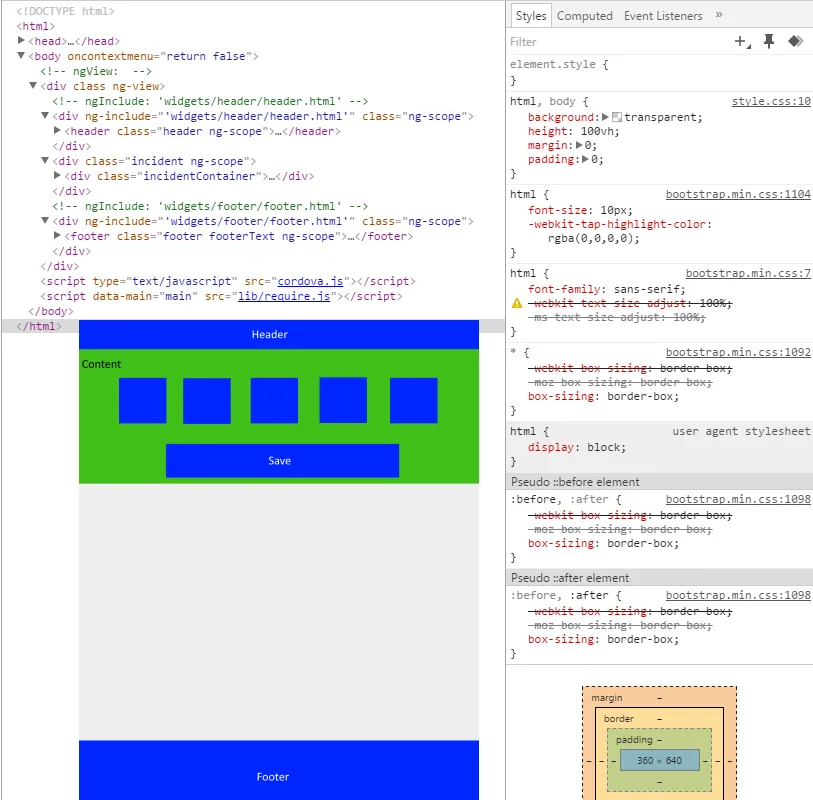The height and width of the screenshot is (800, 813).
Task: Click the warning icon beside -webkit-text-size-adjust
Action: tap(517, 303)
